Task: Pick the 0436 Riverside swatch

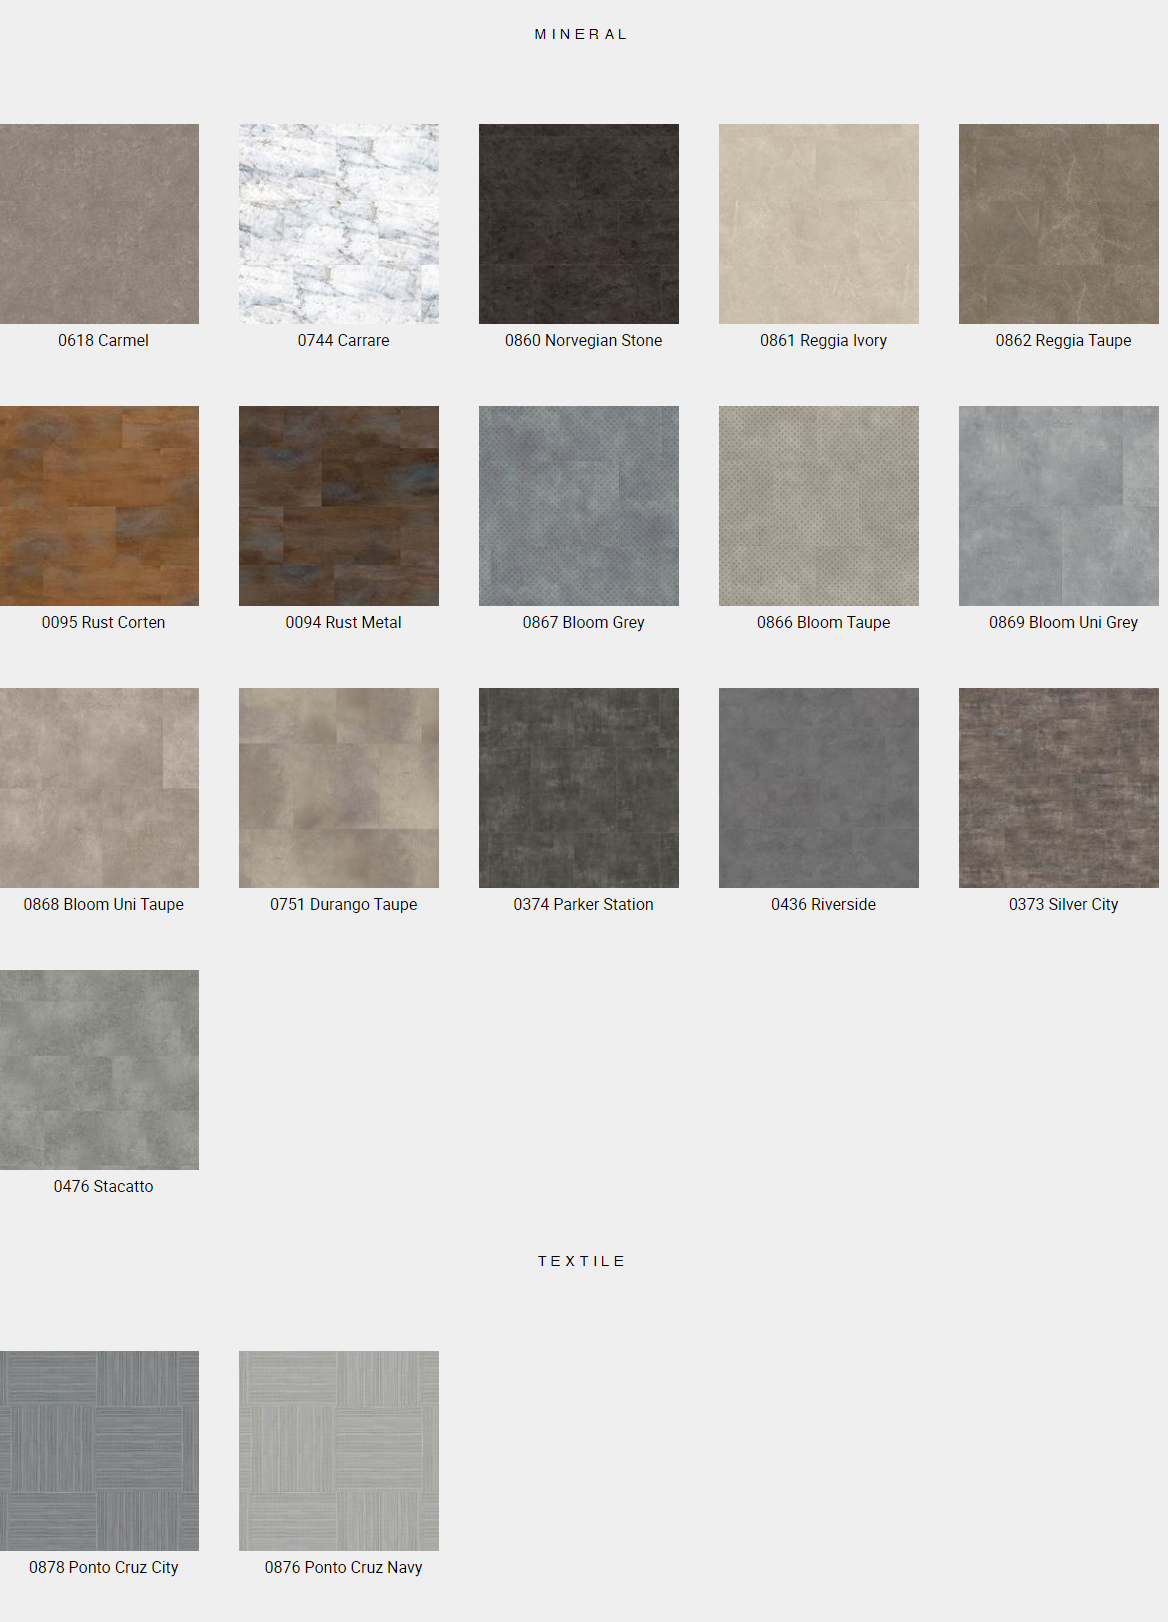Action: [819, 788]
